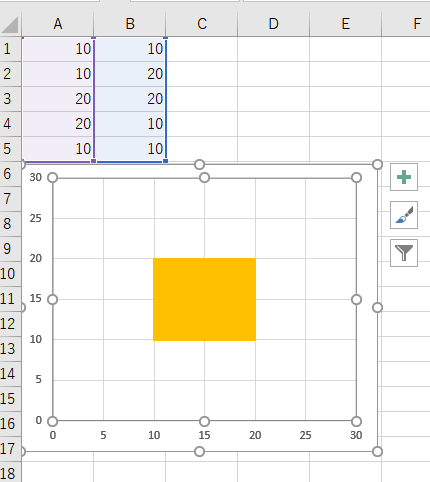Select column E header

point(345,24)
